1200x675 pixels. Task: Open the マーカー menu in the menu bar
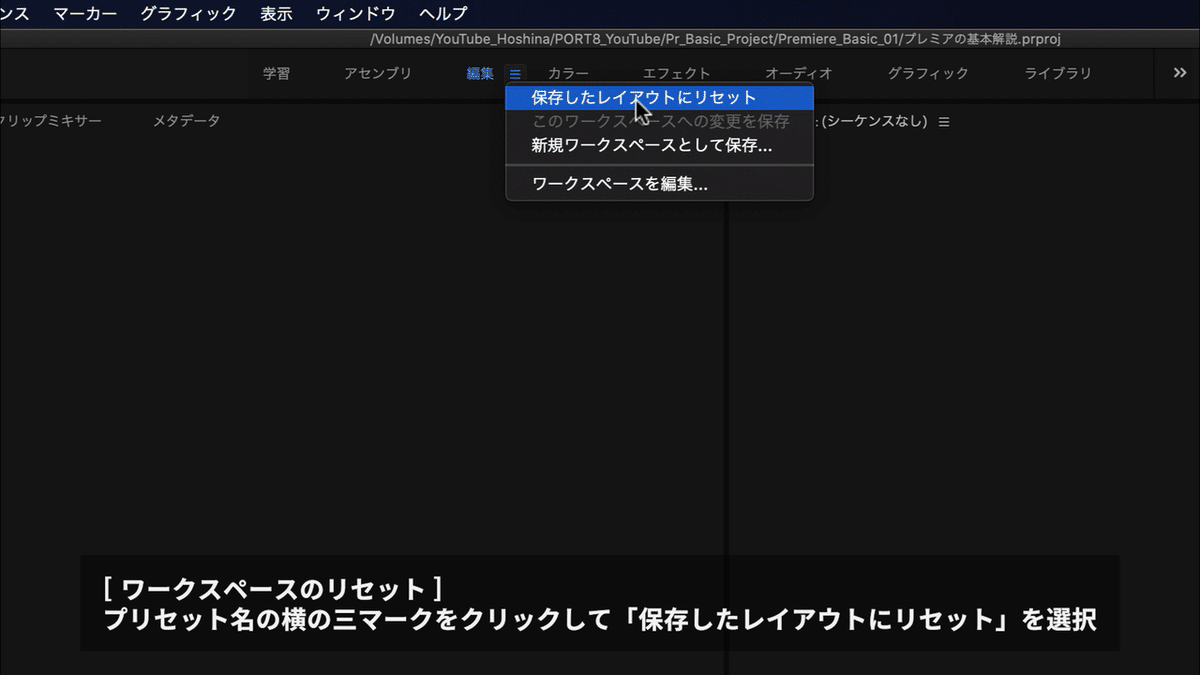point(85,14)
